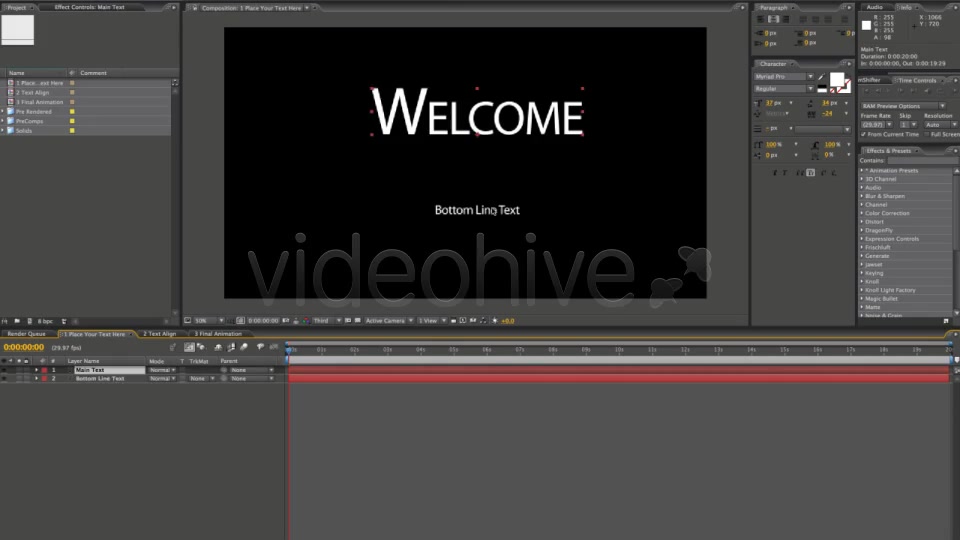
Task: Enable the Full Screen checkbox
Action: click(927, 134)
